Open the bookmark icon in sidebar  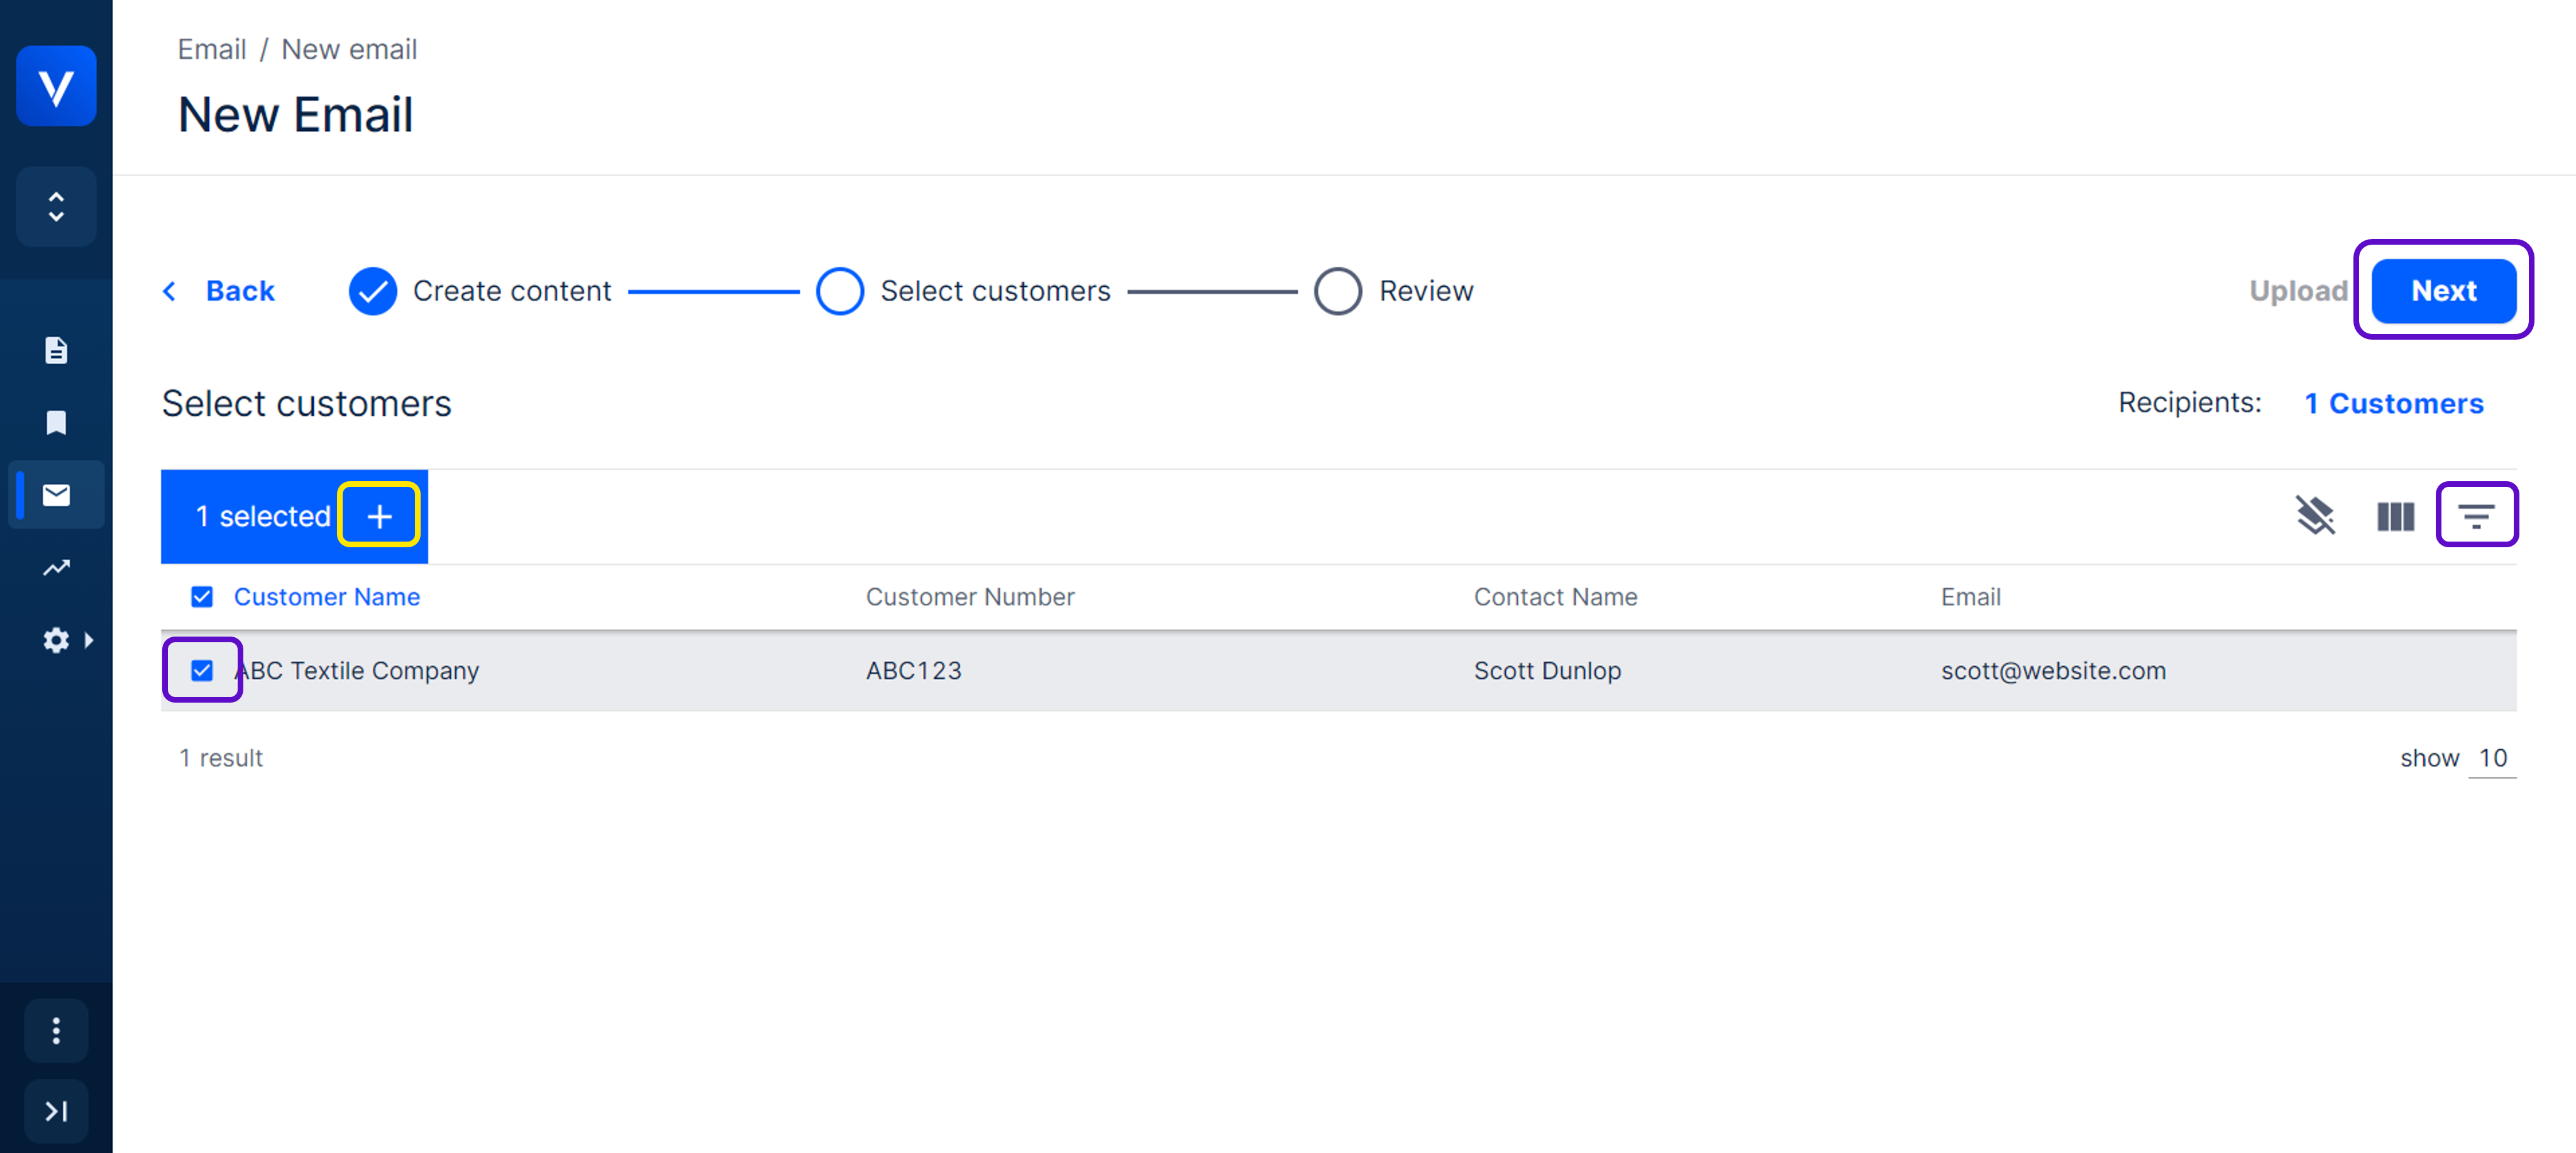(56, 422)
